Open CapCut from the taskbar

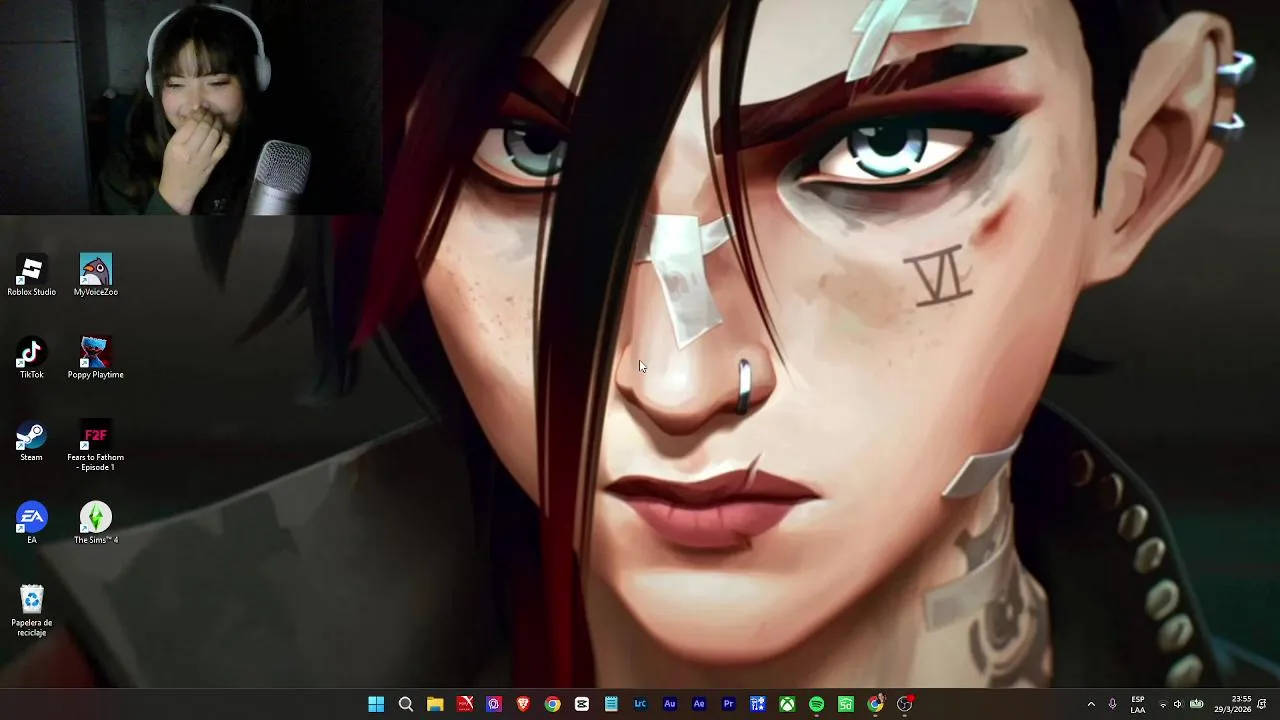point(581,704)
